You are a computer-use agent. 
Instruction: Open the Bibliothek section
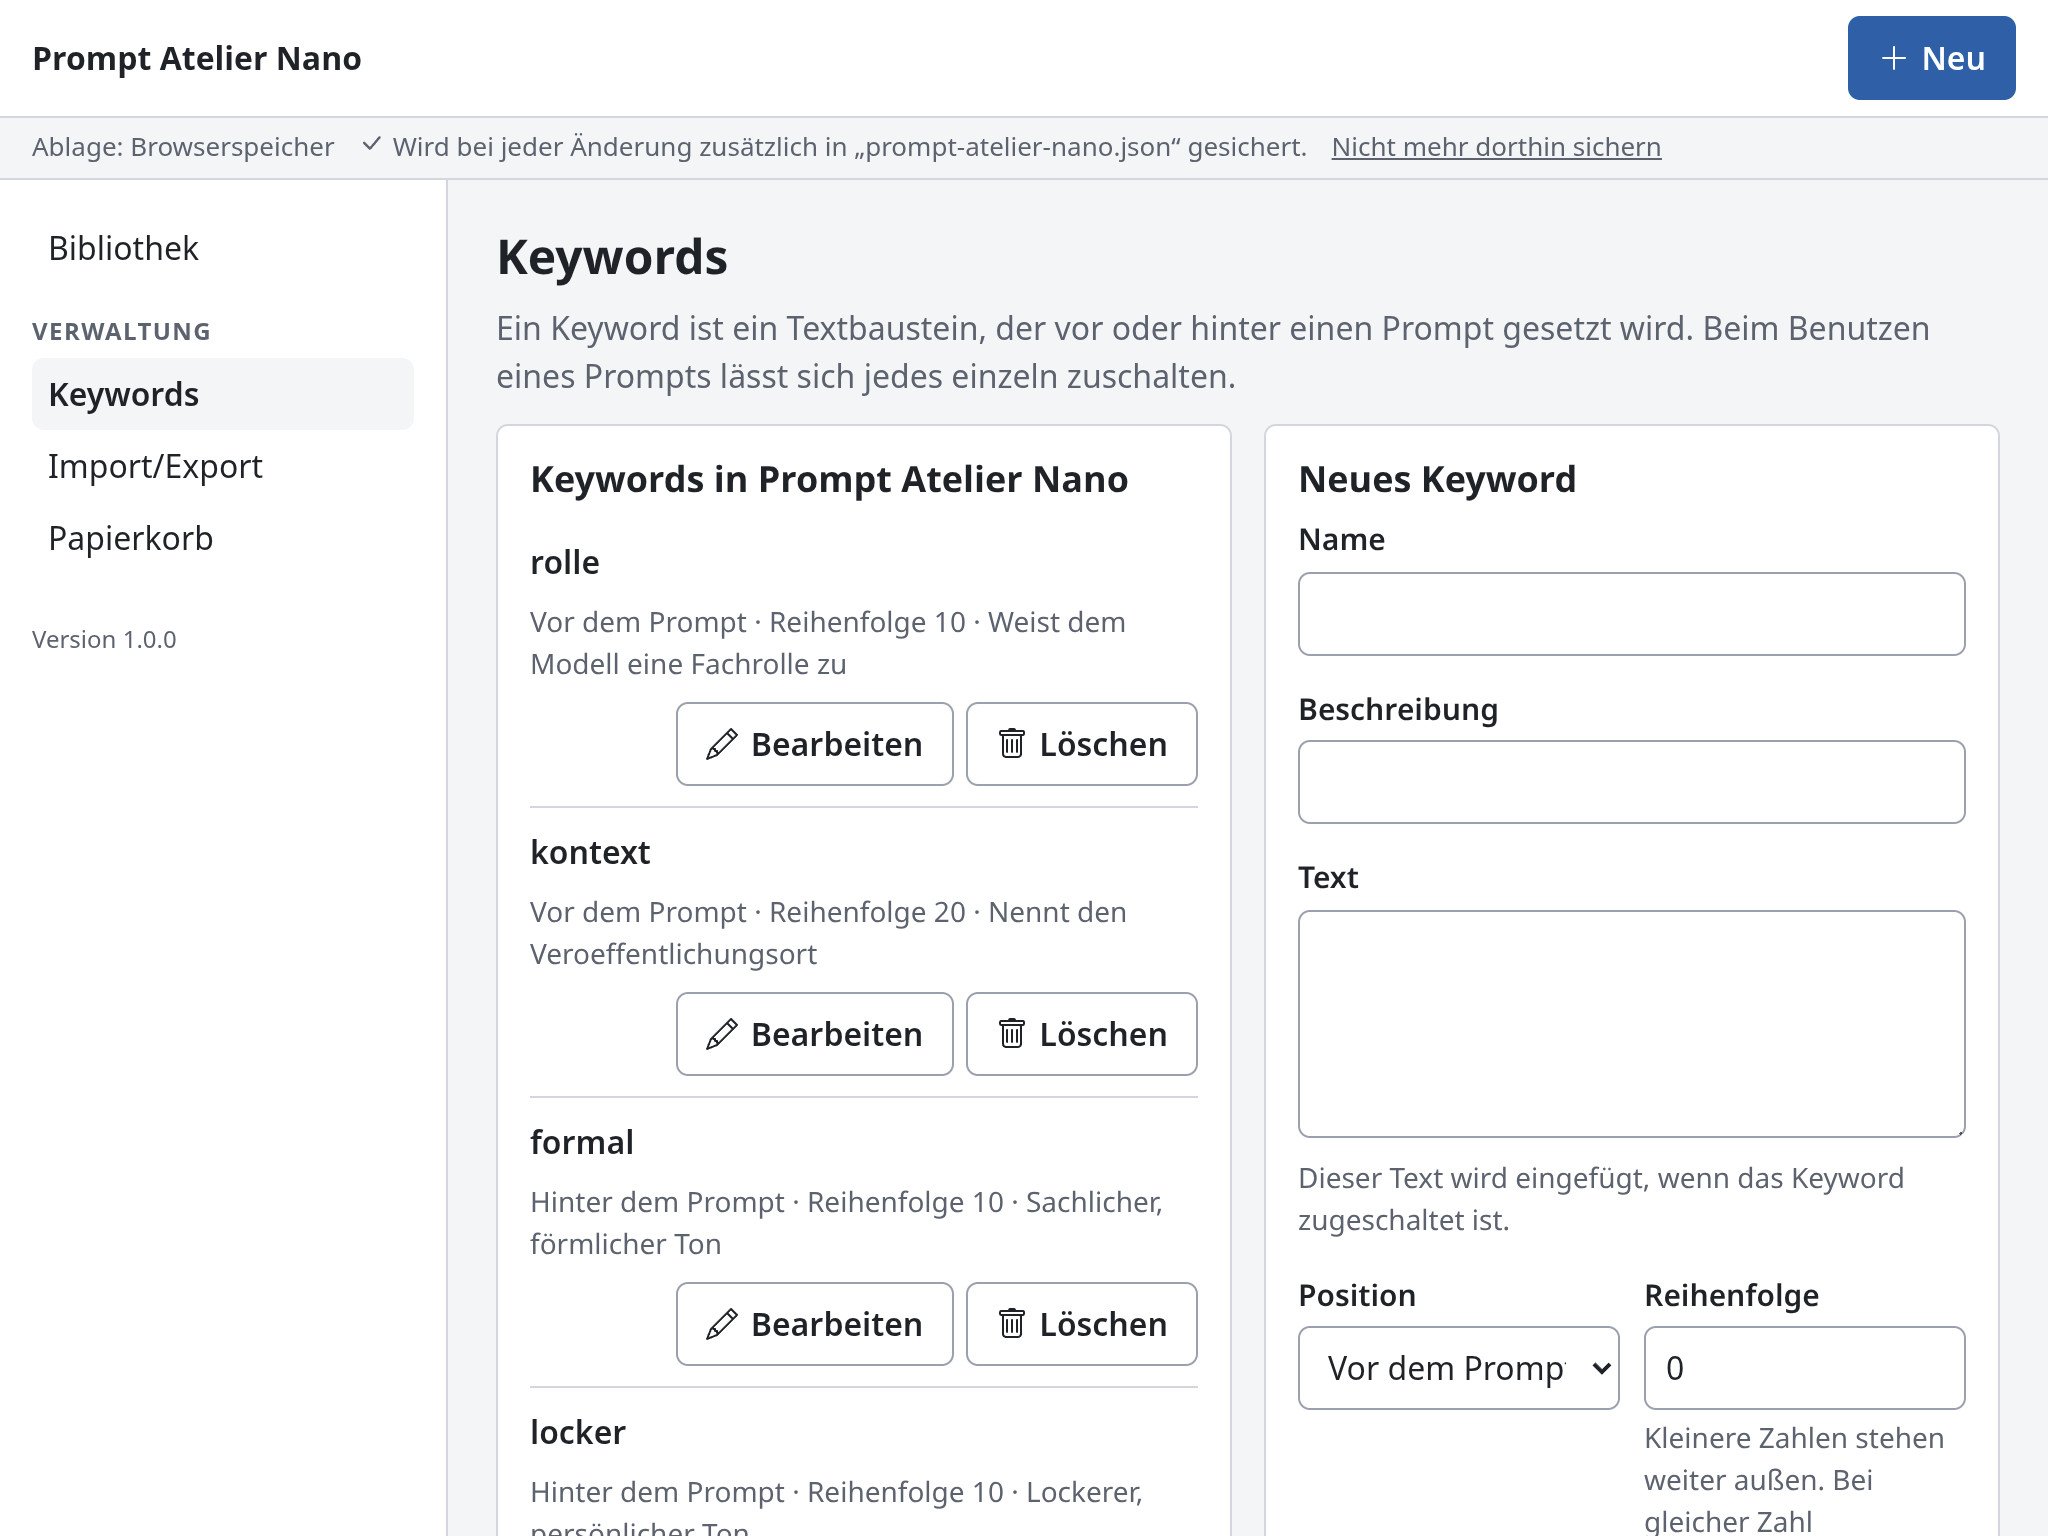click(222, 248)
